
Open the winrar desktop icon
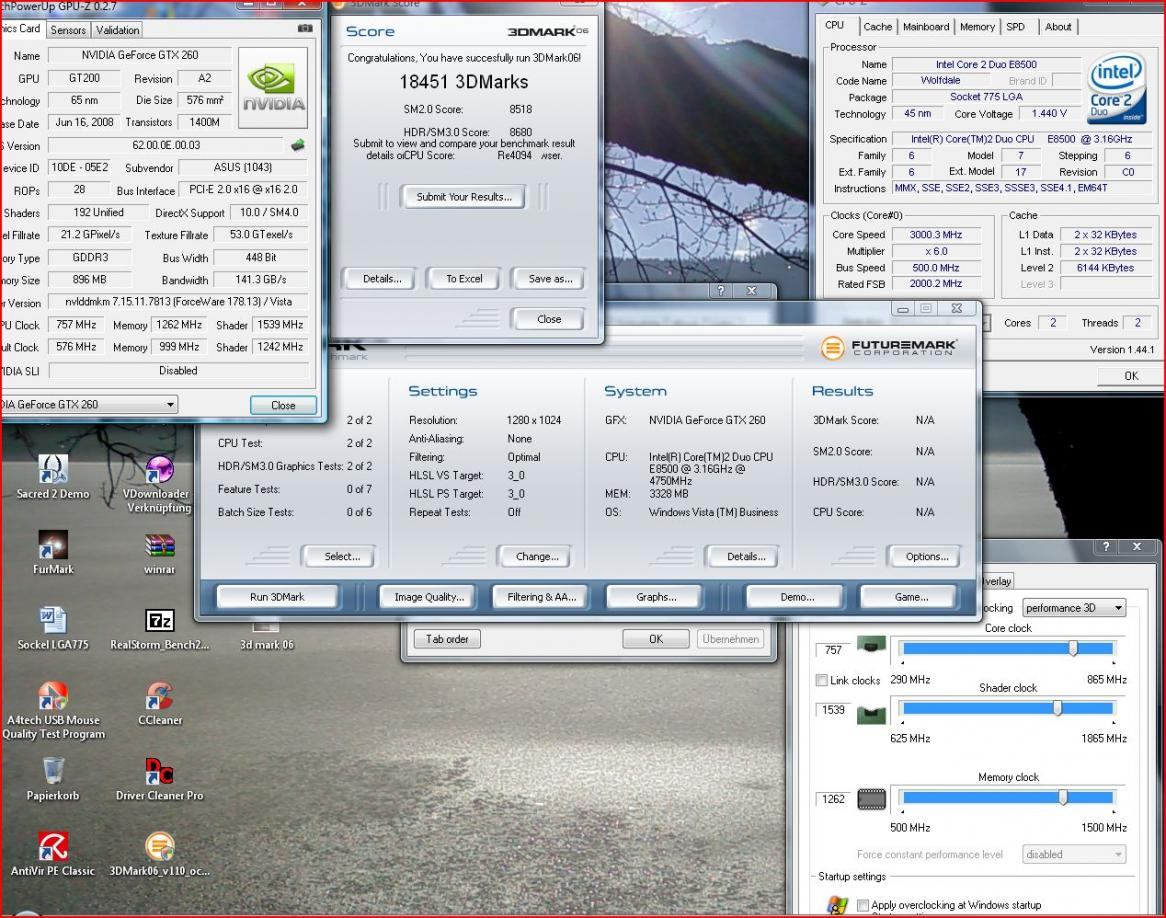[x=159, y=553]
